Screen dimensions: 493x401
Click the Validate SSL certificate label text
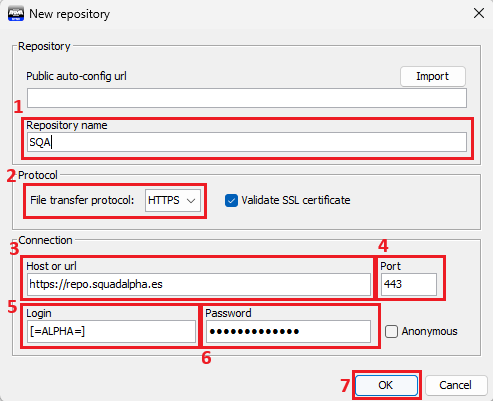[x=296, y=200]
